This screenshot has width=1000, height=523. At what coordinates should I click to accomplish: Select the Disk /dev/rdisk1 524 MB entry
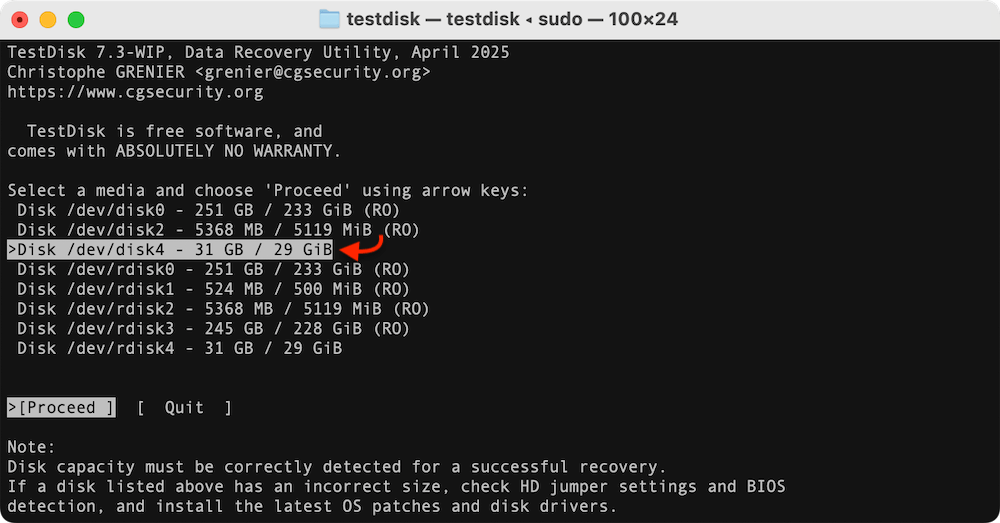pos(213,289)
